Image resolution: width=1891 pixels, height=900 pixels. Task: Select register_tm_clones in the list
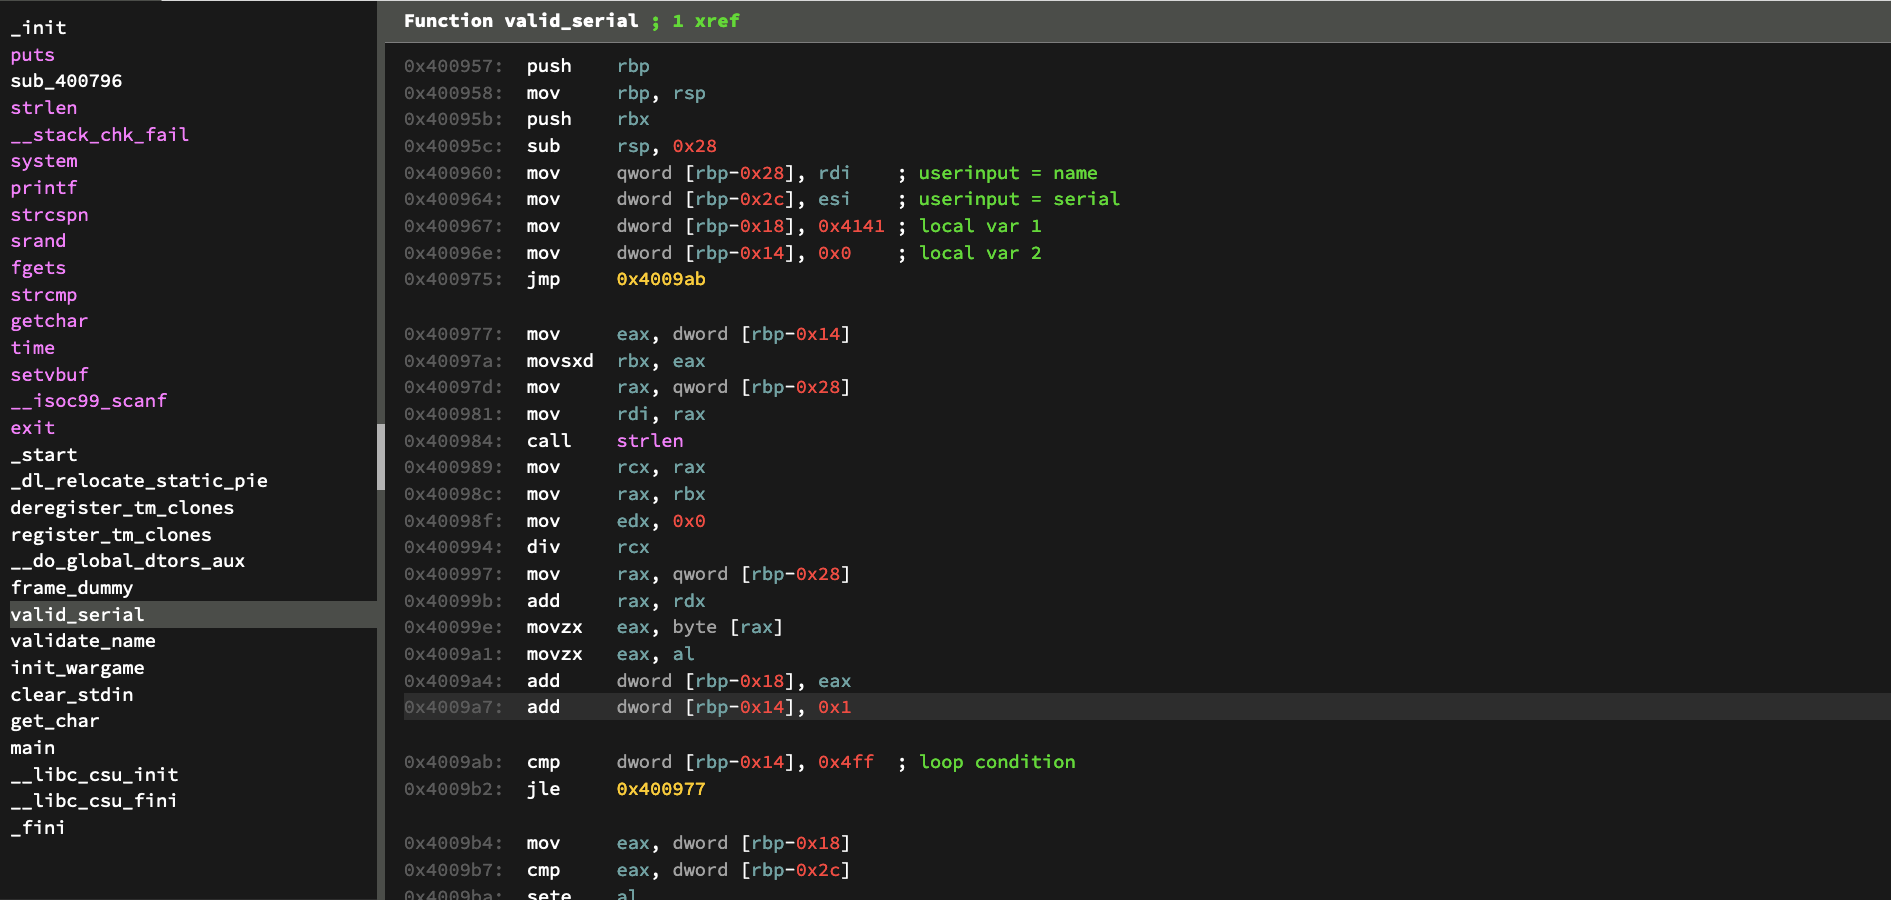coord(111,535)
